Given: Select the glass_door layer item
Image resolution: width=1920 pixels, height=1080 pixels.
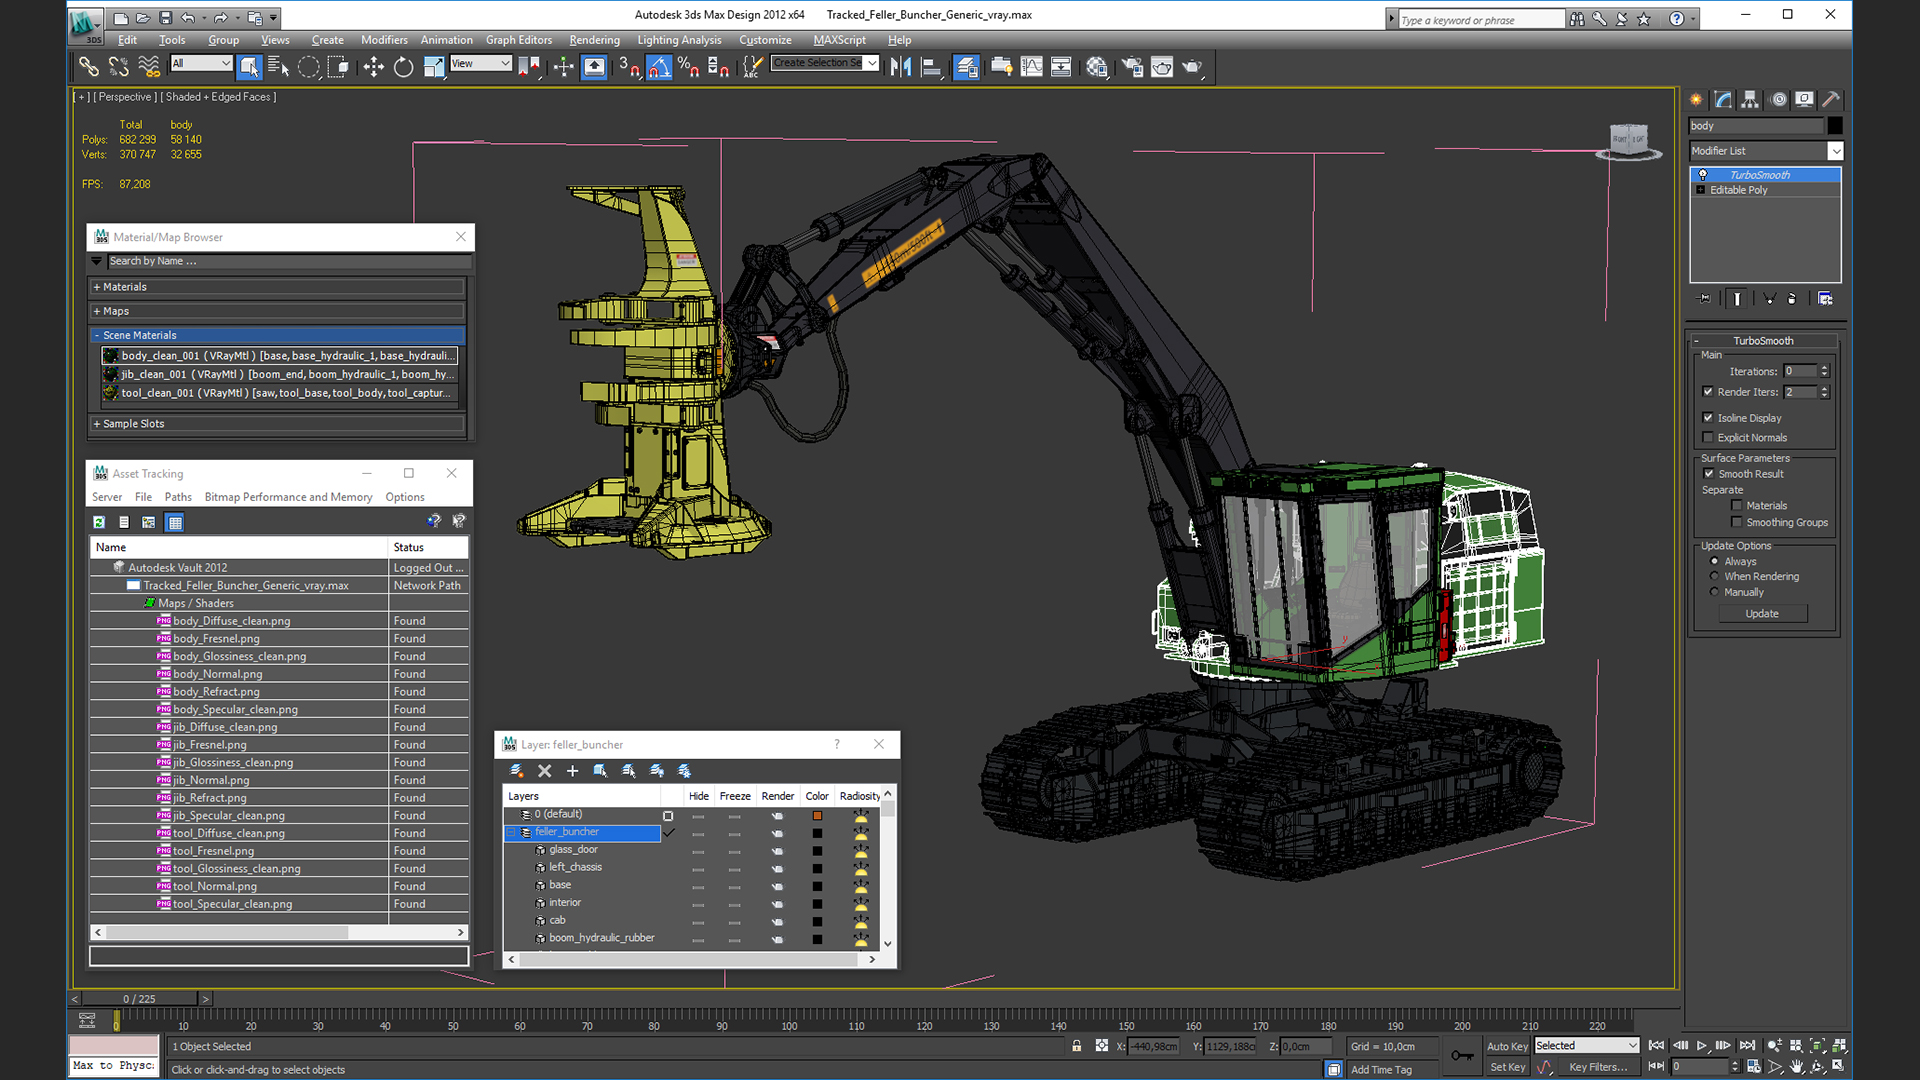Looking at the screenshot, I should [x=573, y=850].
